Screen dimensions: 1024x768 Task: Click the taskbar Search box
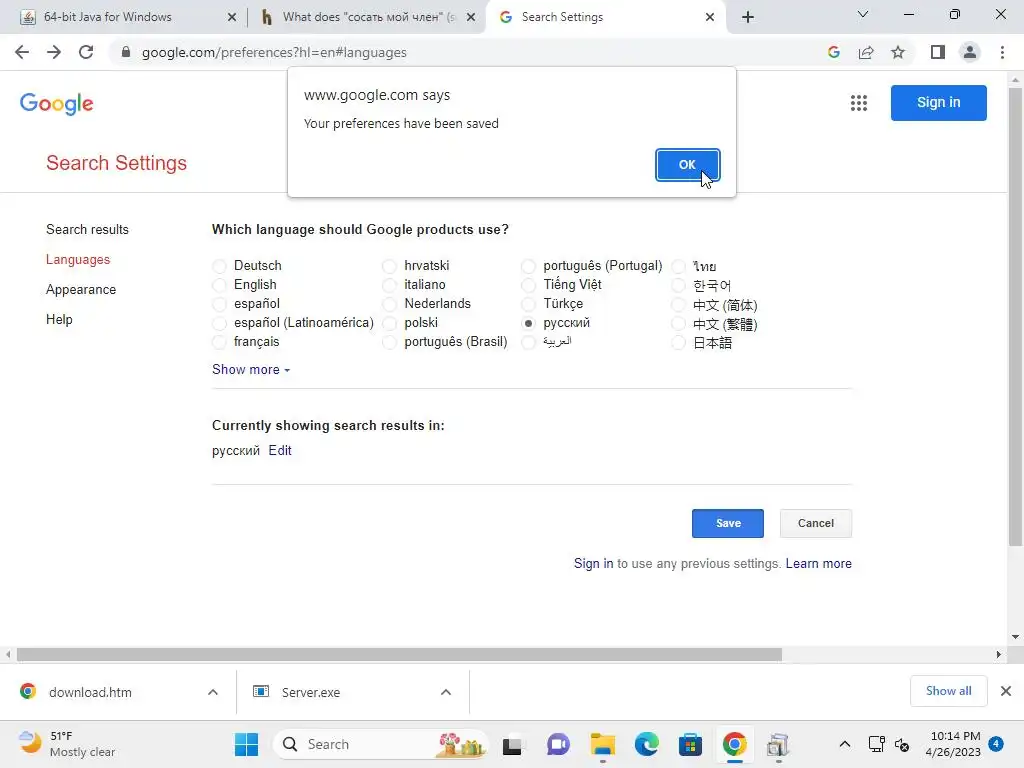click(x=381, y=744)
